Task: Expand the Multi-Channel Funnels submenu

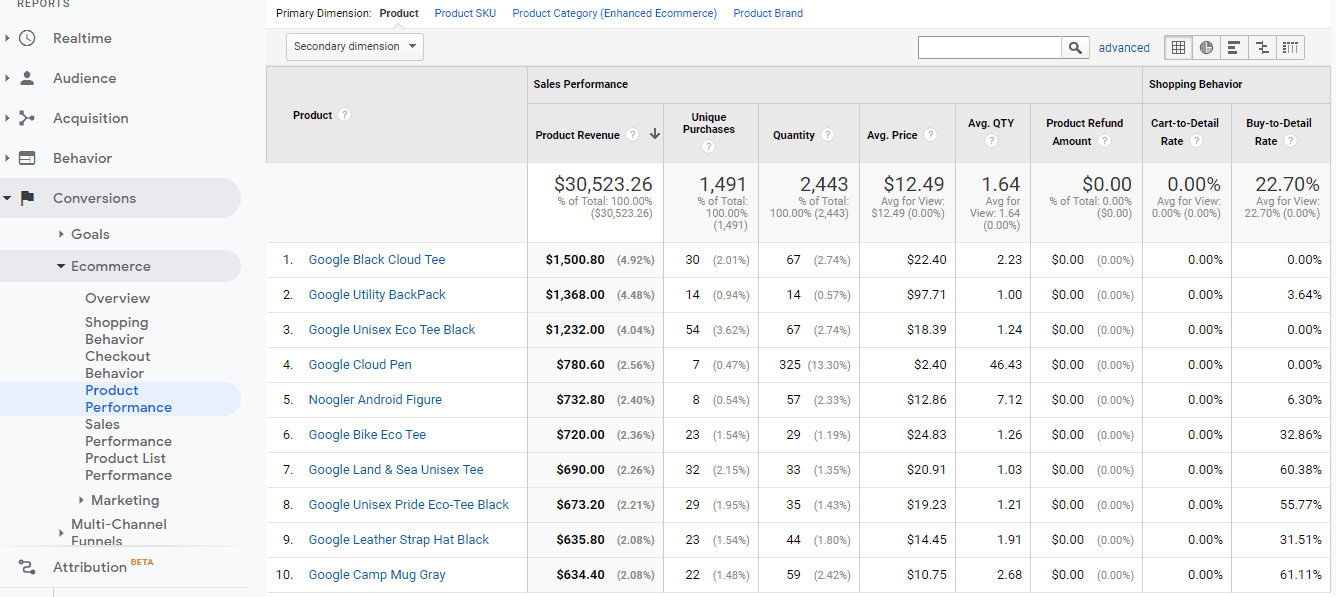Action: click(61, 533)
